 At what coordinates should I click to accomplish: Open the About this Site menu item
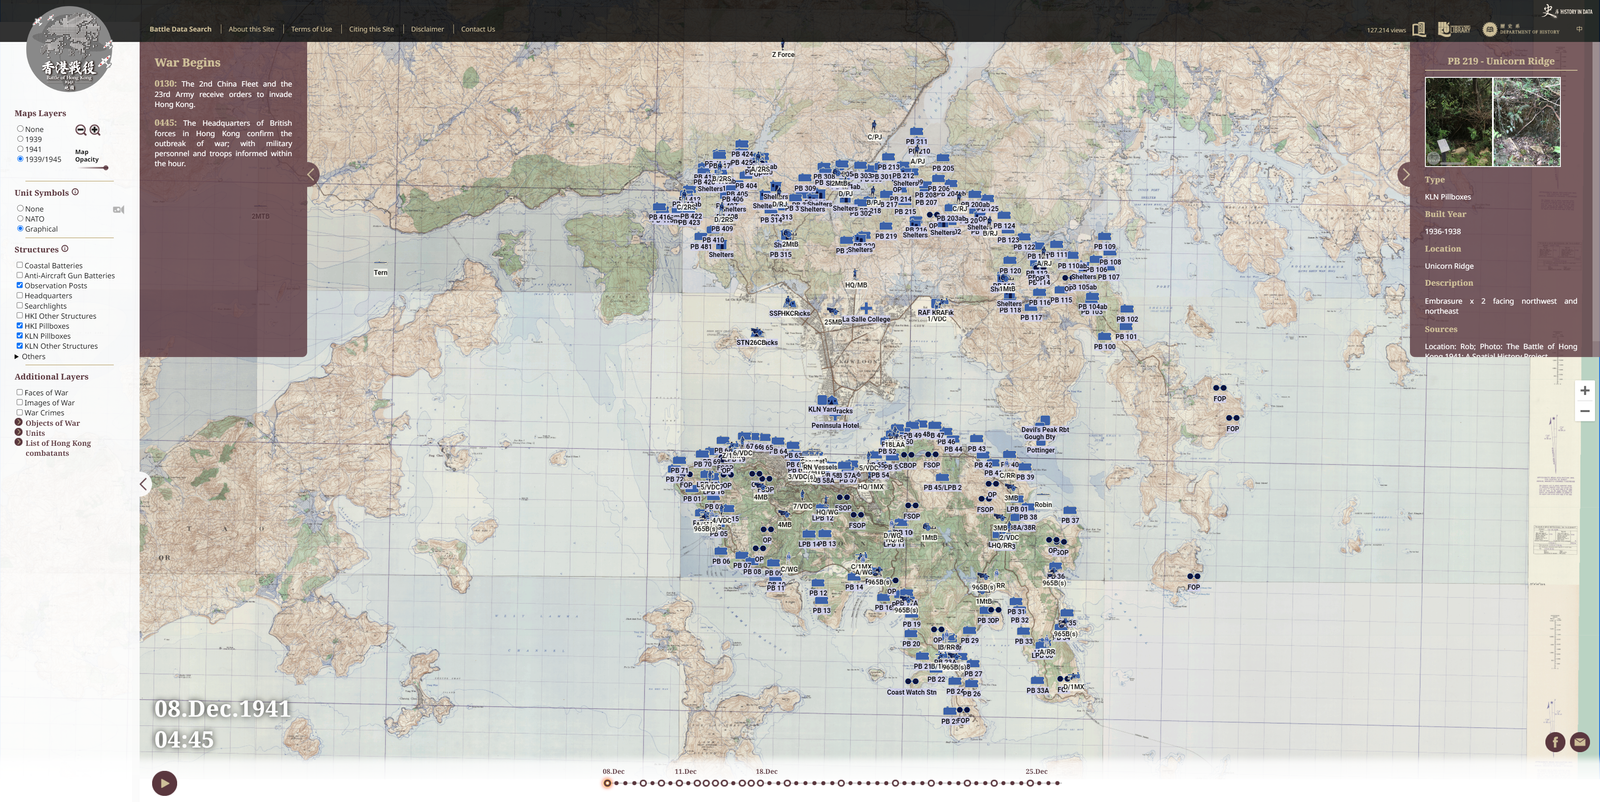point(251,29)
